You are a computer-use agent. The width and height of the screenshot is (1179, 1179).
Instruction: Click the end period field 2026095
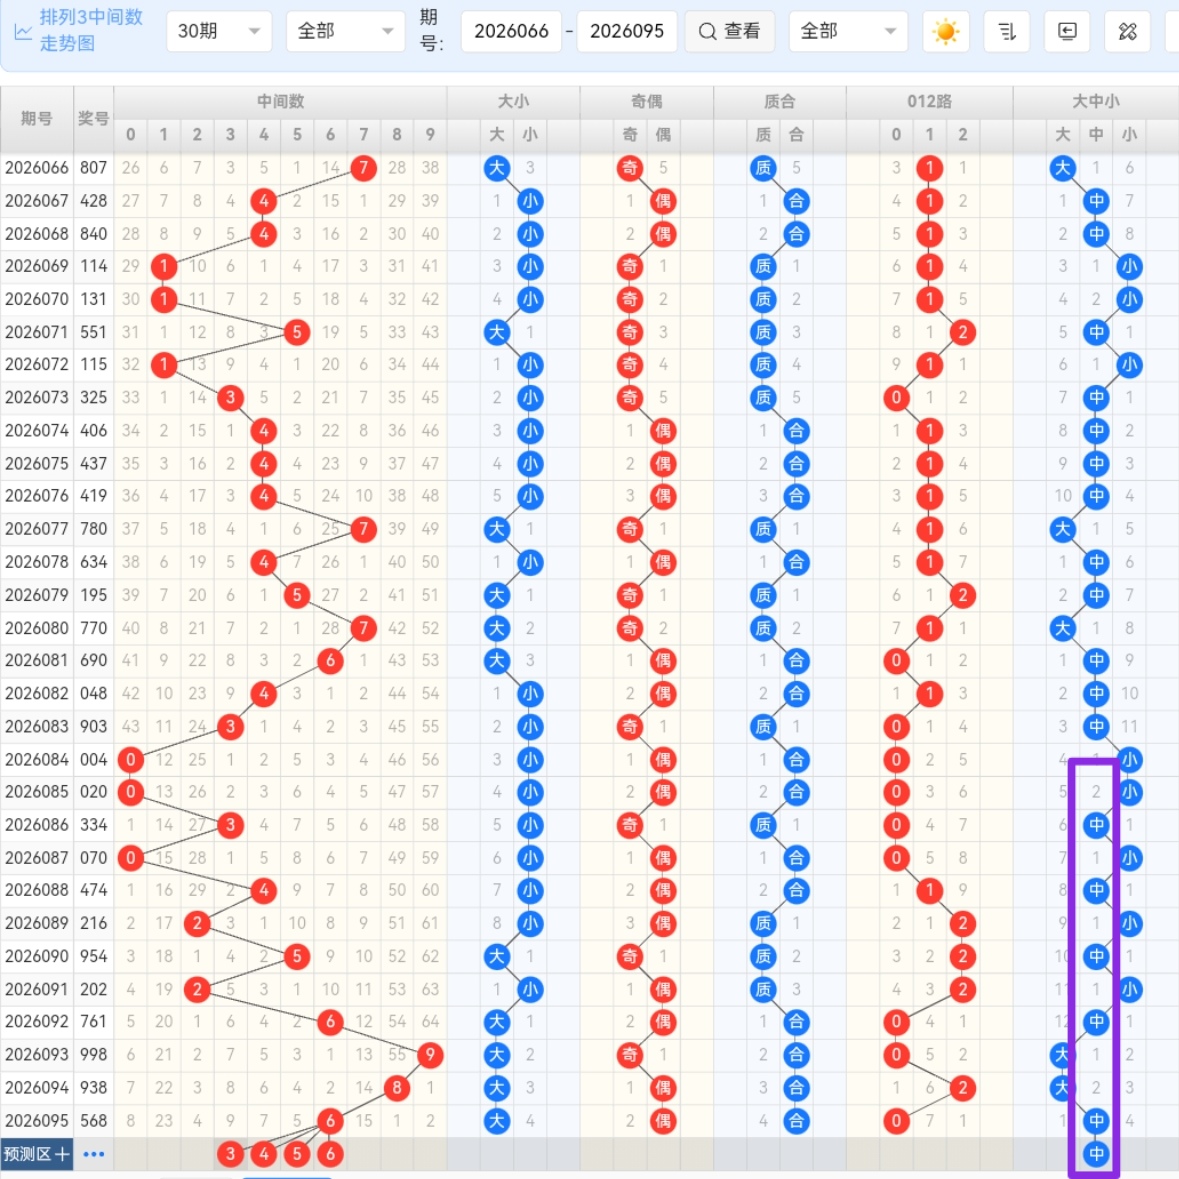[627, 32]
